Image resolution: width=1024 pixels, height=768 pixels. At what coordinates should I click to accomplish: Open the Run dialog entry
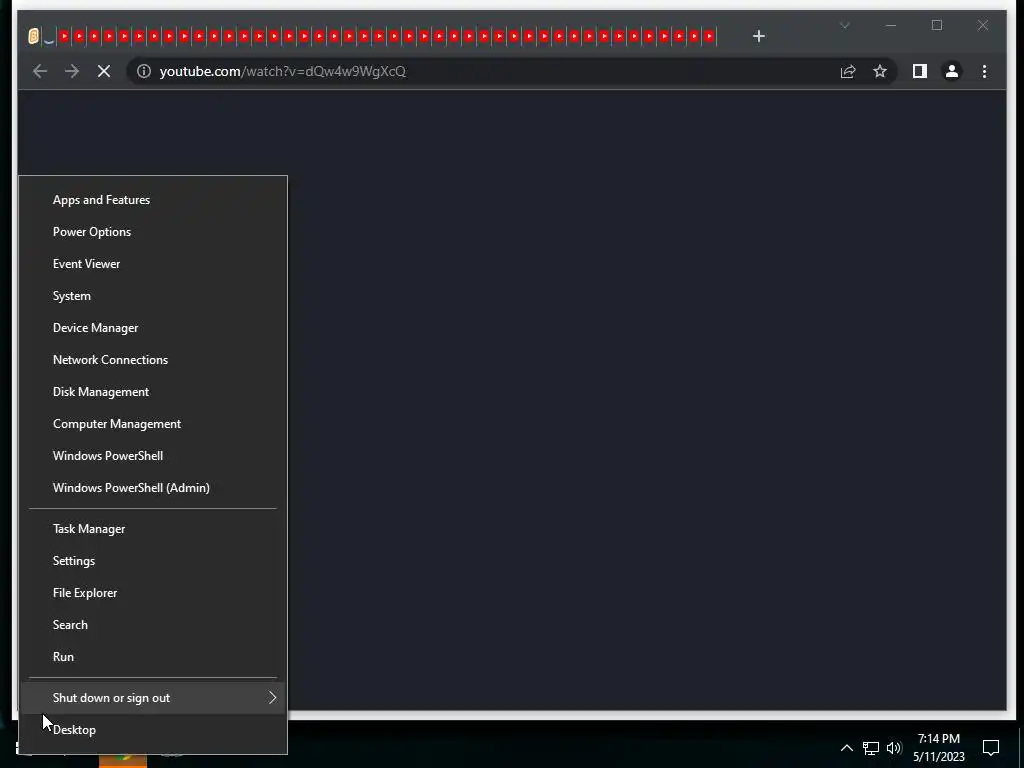click(x=153, y=657)
